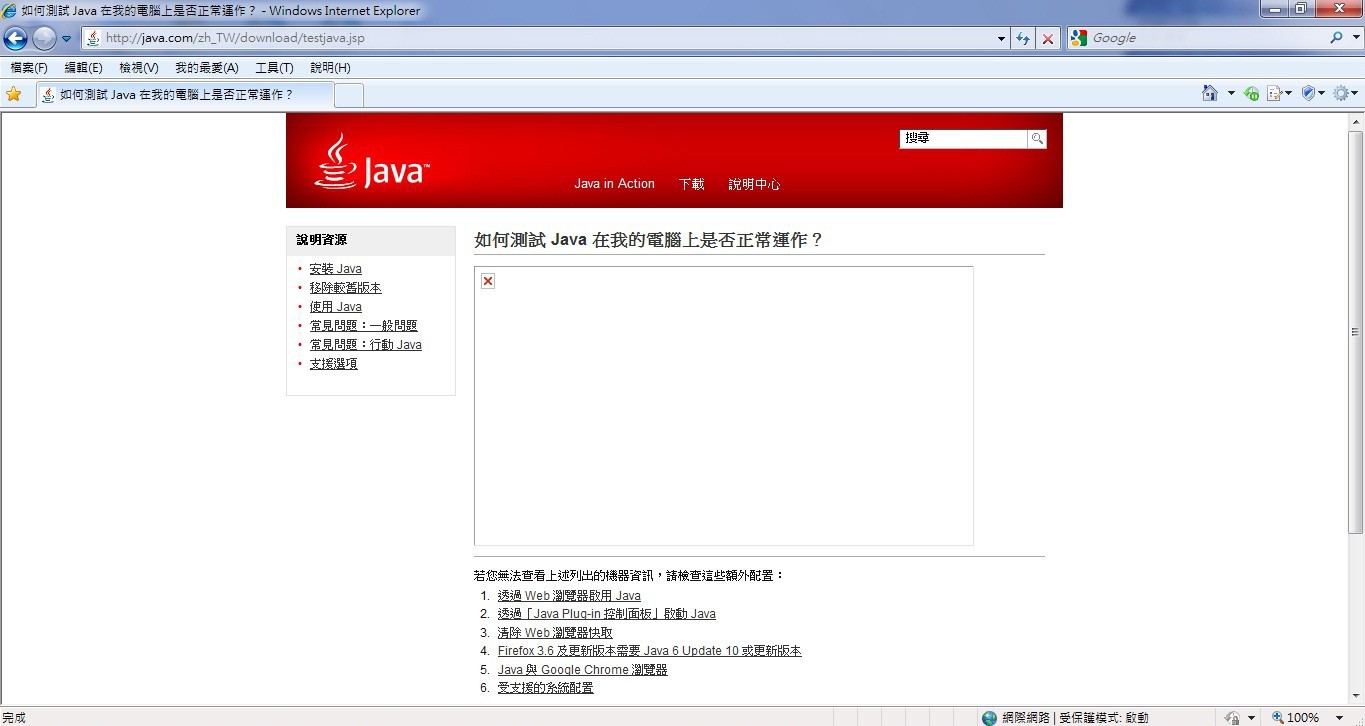This screenshot has height=726, width=1365.
Task: Click the security lock icon in status bar
Action: coord(1233,717)
